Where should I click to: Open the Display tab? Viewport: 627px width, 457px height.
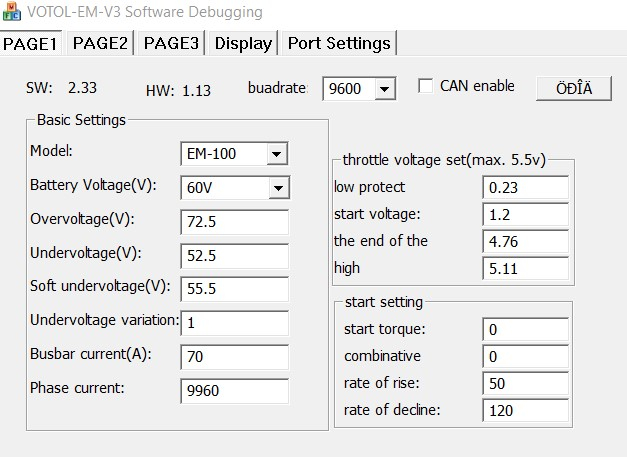tap(243, 43)
